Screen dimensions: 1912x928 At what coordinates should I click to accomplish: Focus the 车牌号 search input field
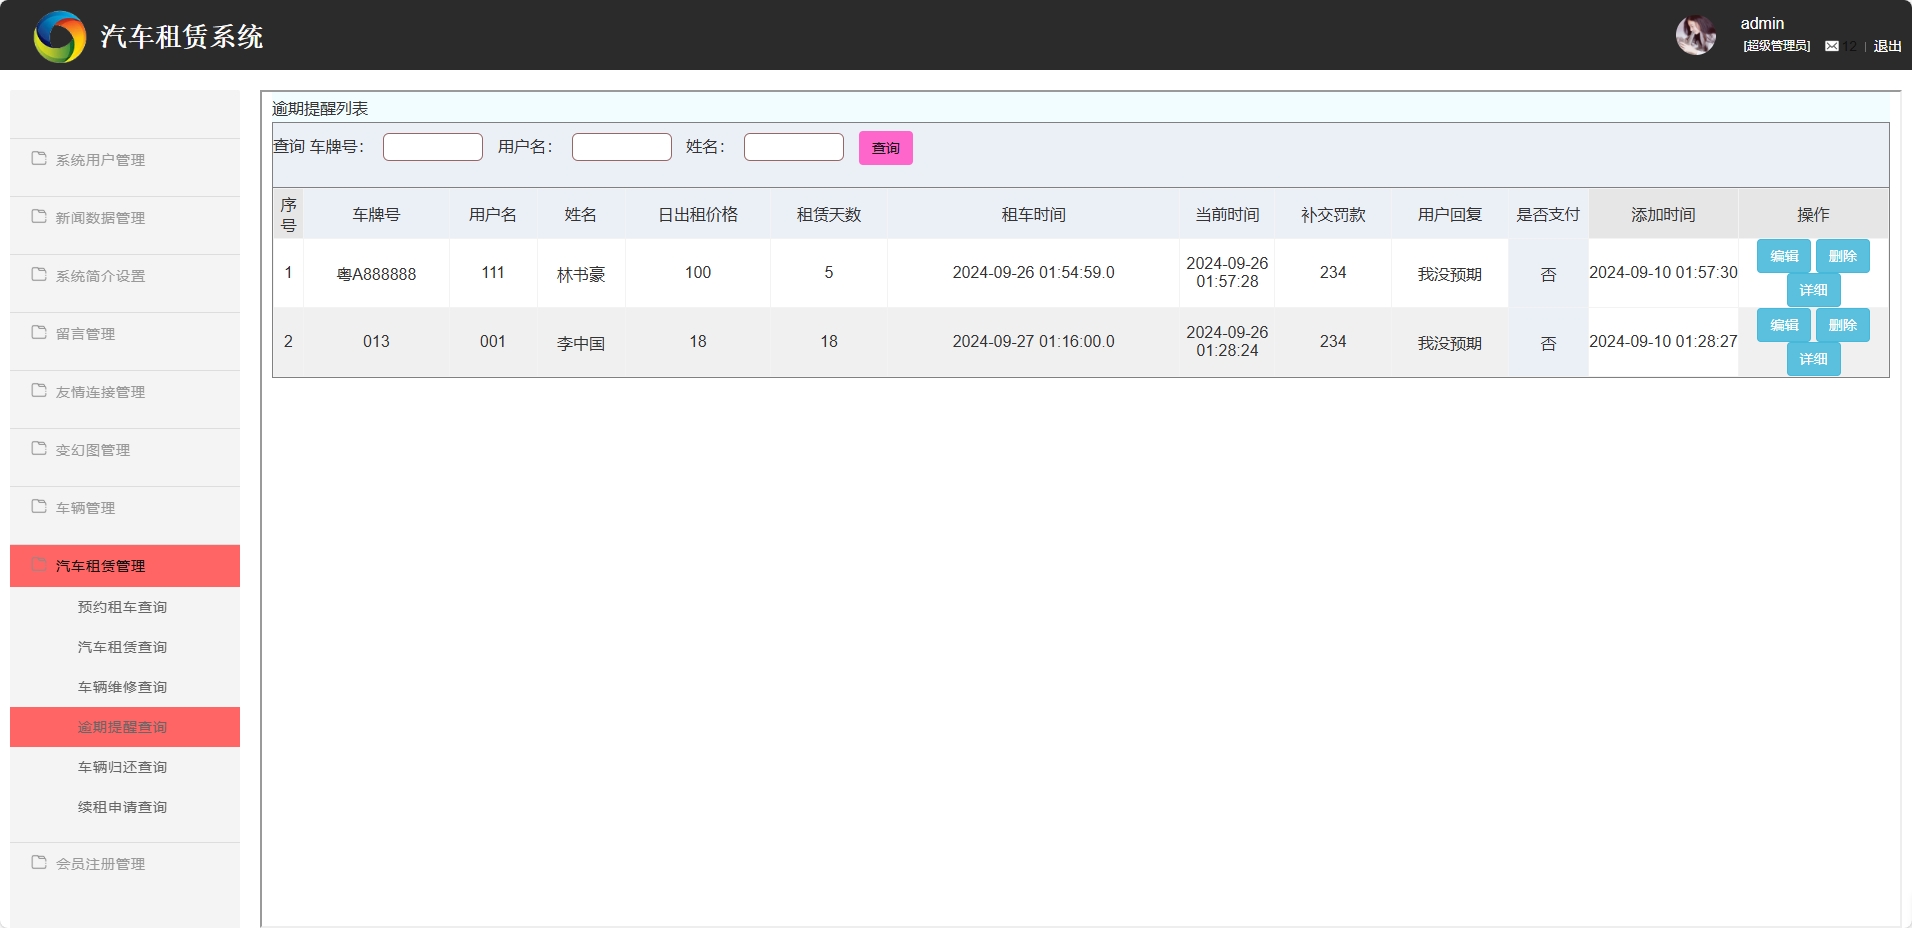tap(432, 147)
